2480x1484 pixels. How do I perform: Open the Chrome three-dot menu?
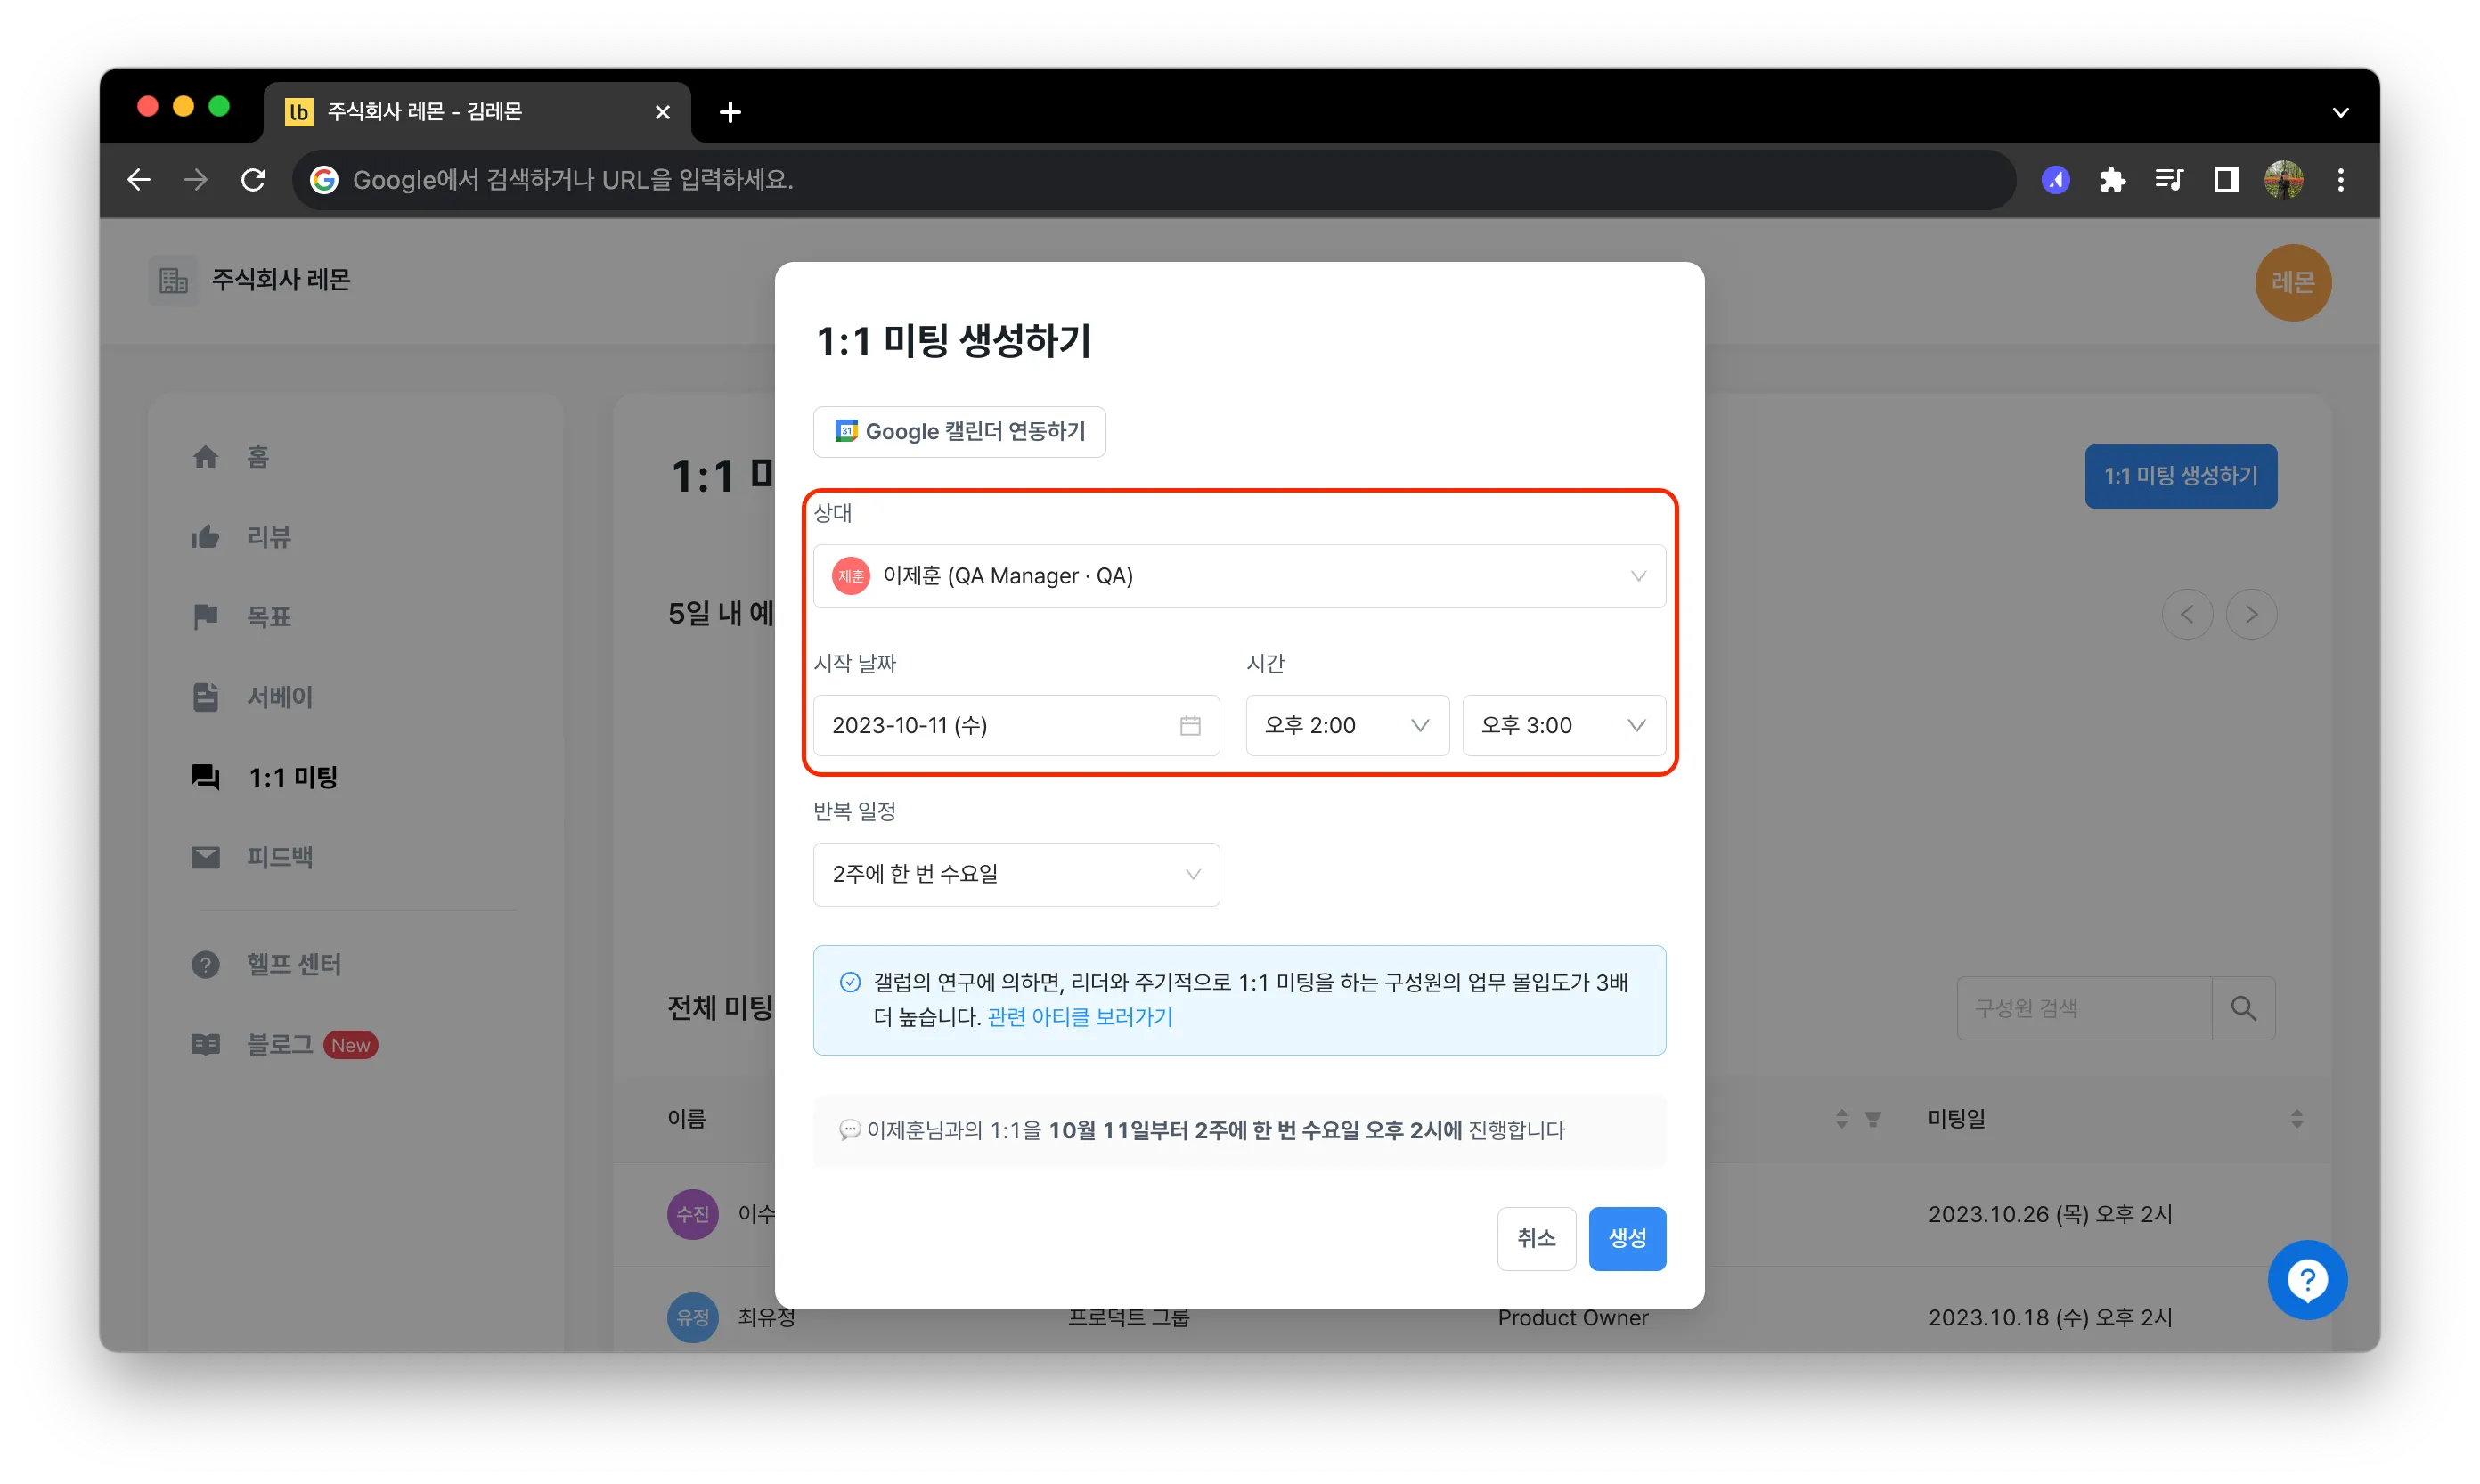tap(2341, 180)
